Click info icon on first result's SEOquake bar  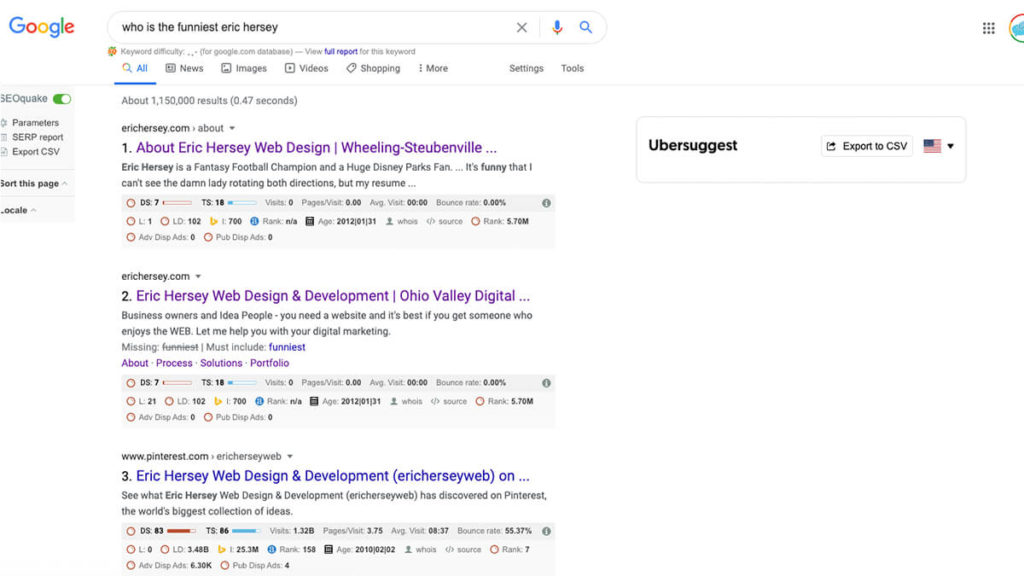click(x=546, y=203)
